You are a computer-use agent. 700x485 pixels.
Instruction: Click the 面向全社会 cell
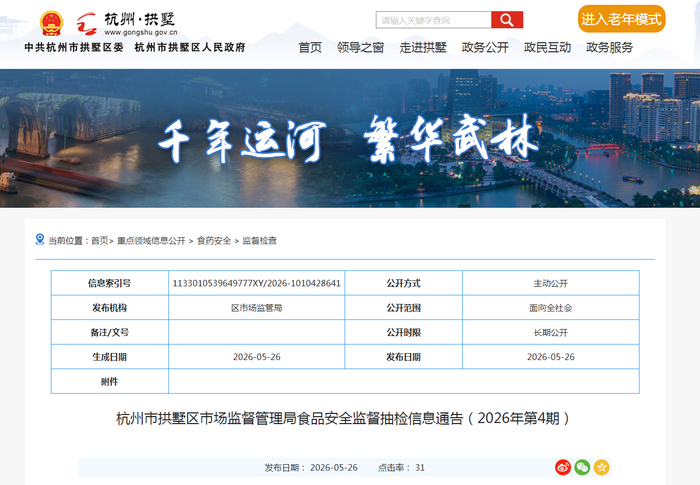pos(551,308)
